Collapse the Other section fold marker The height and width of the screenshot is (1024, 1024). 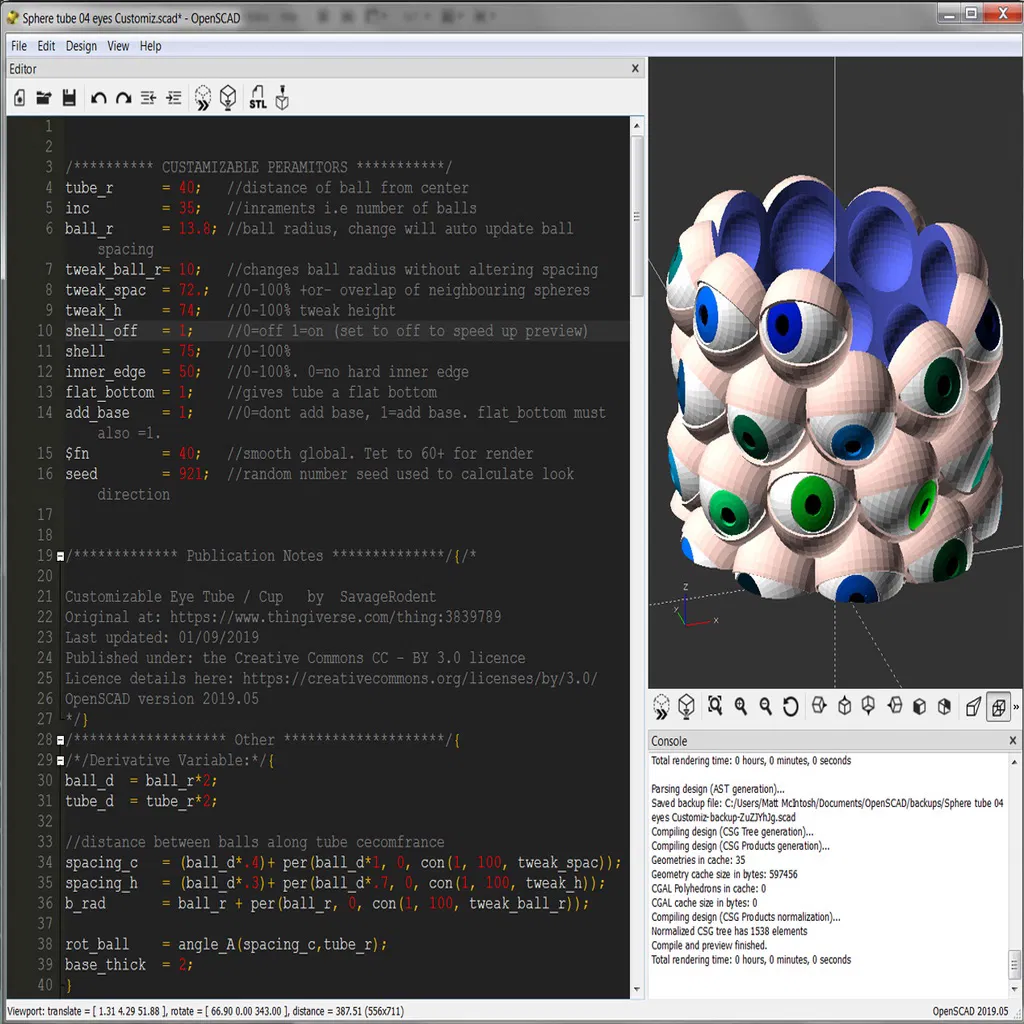click(x=60, y=741)
